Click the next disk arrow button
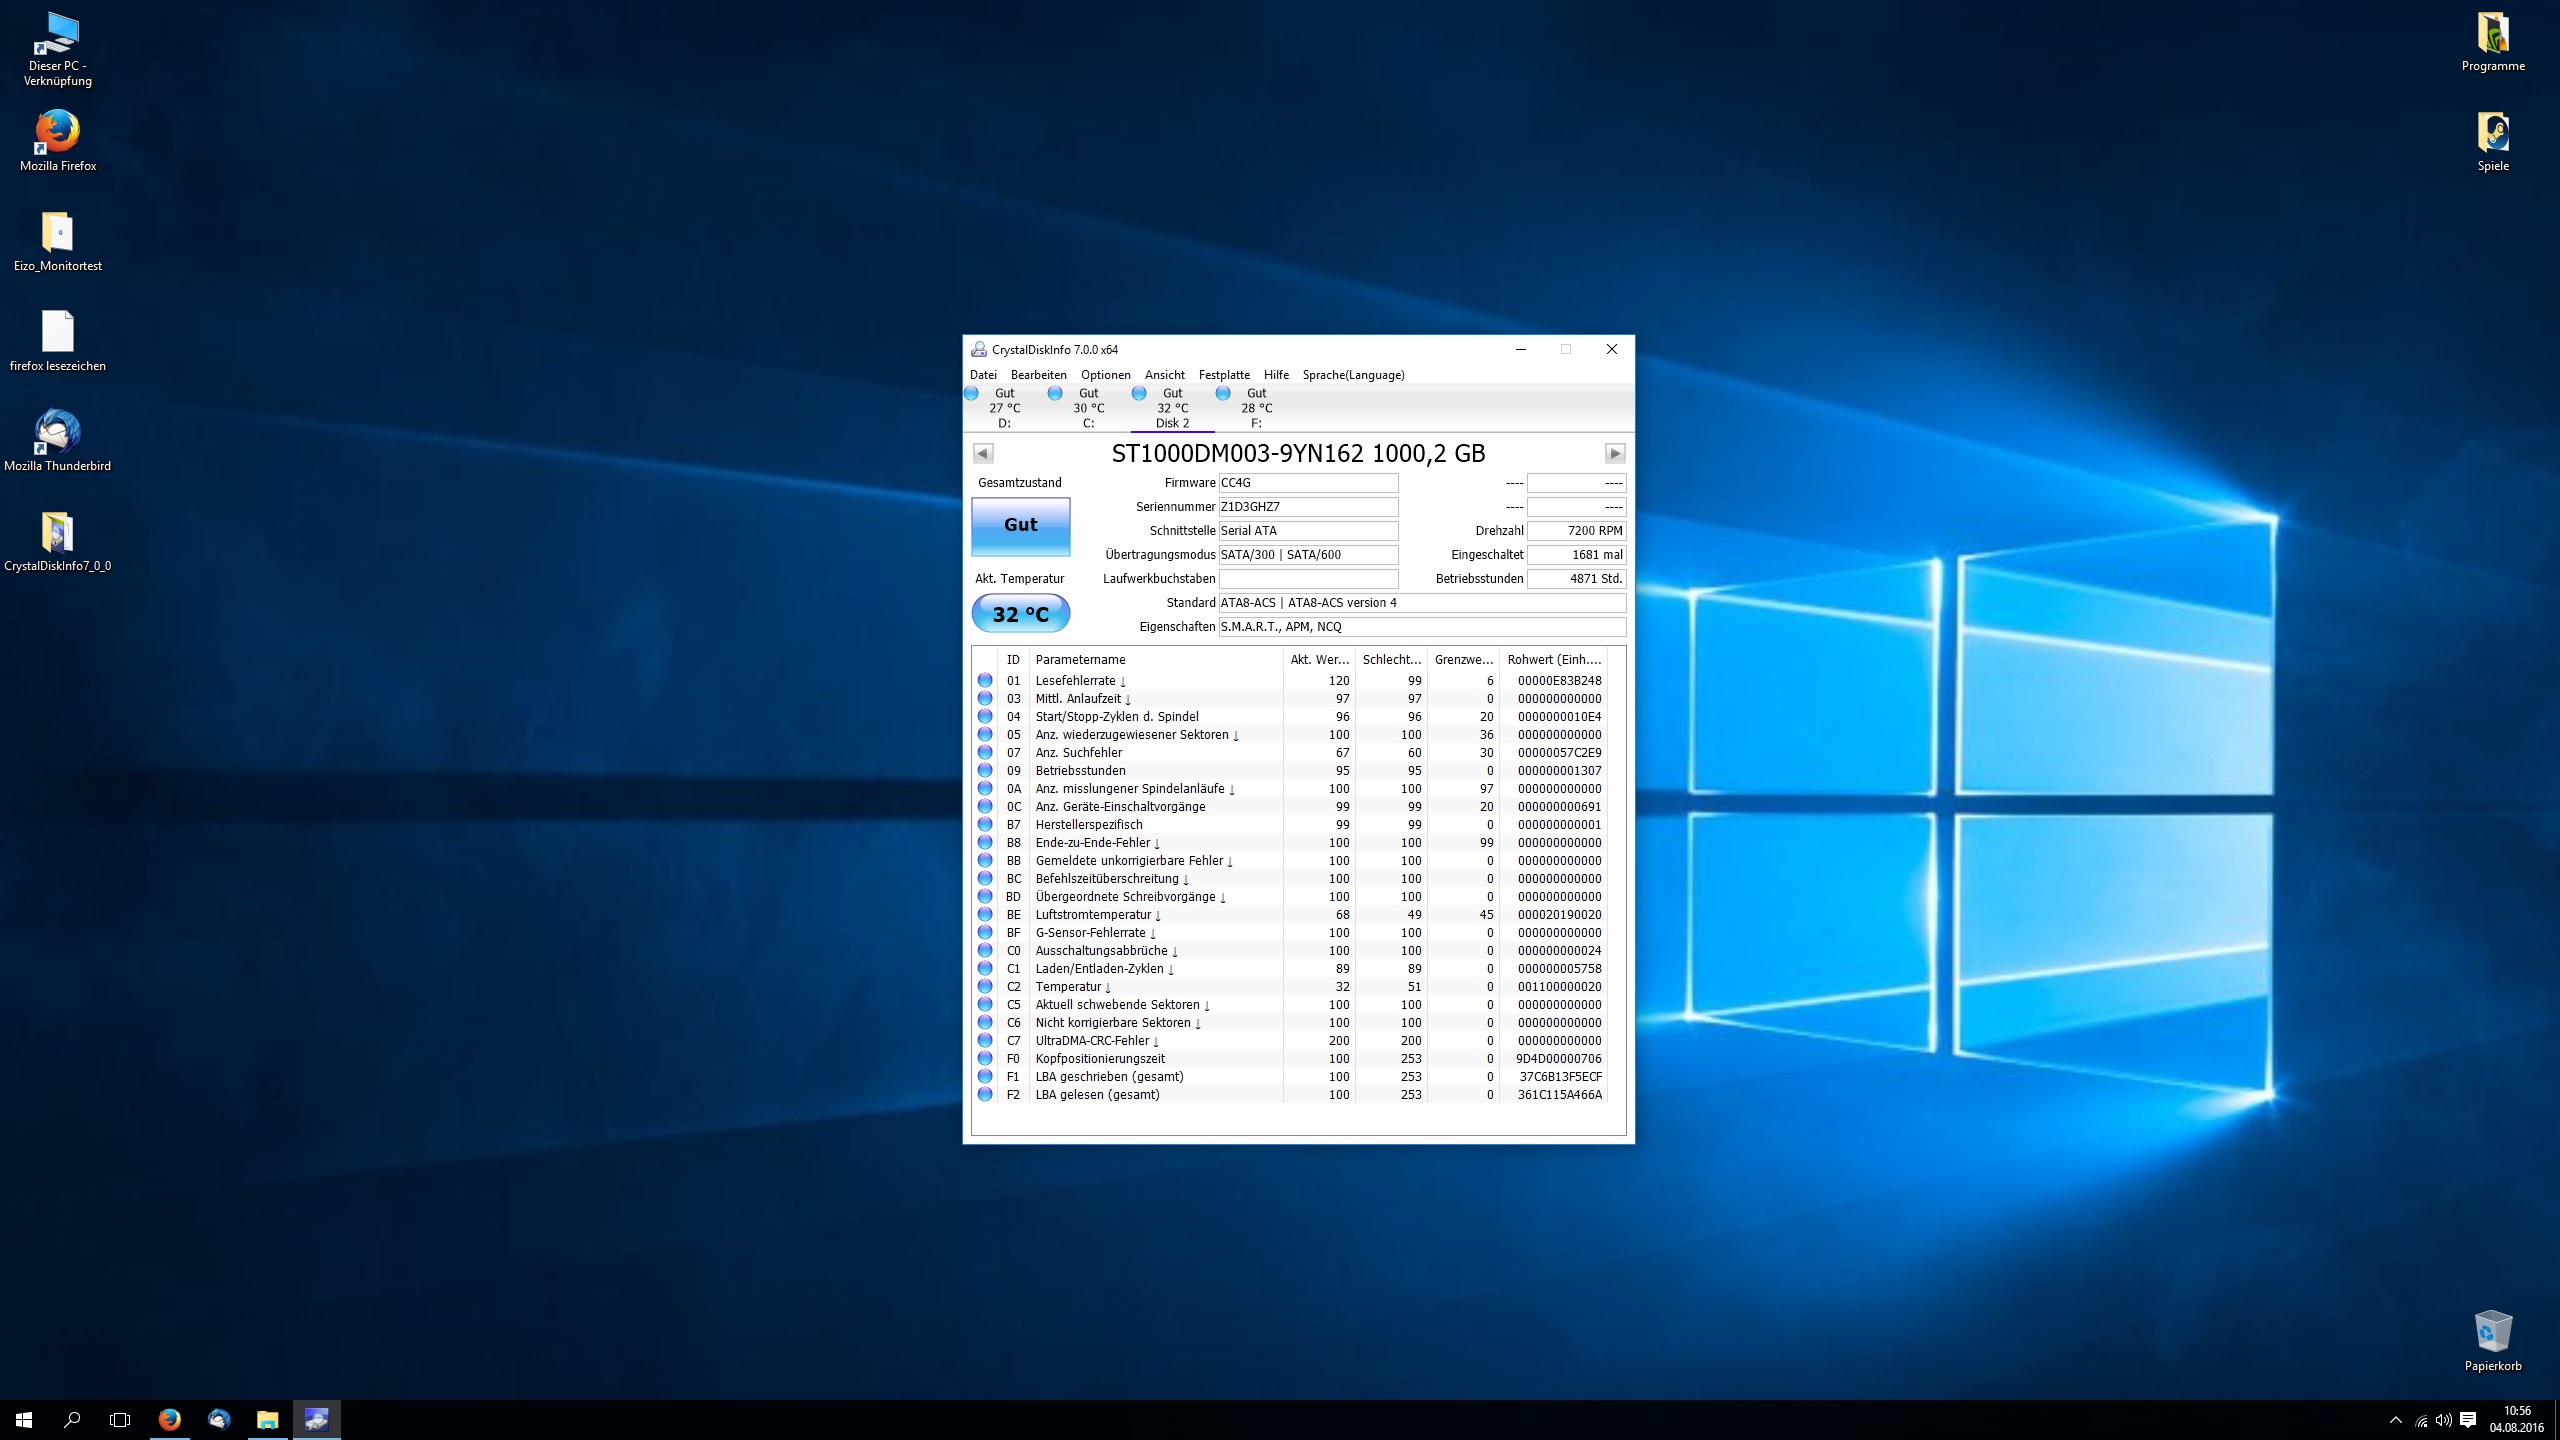Viewport: 2560px width, 1440px height. click(1614, 453)
